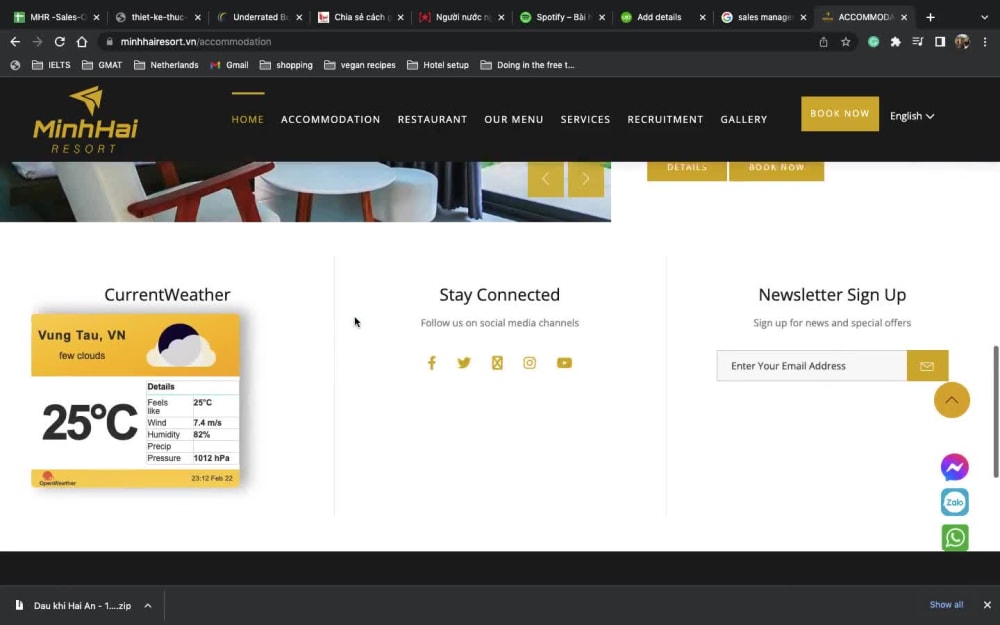Viewport: 1000px width, 625px height.
Task: Open the media control playlist icon
Action: 917,41
